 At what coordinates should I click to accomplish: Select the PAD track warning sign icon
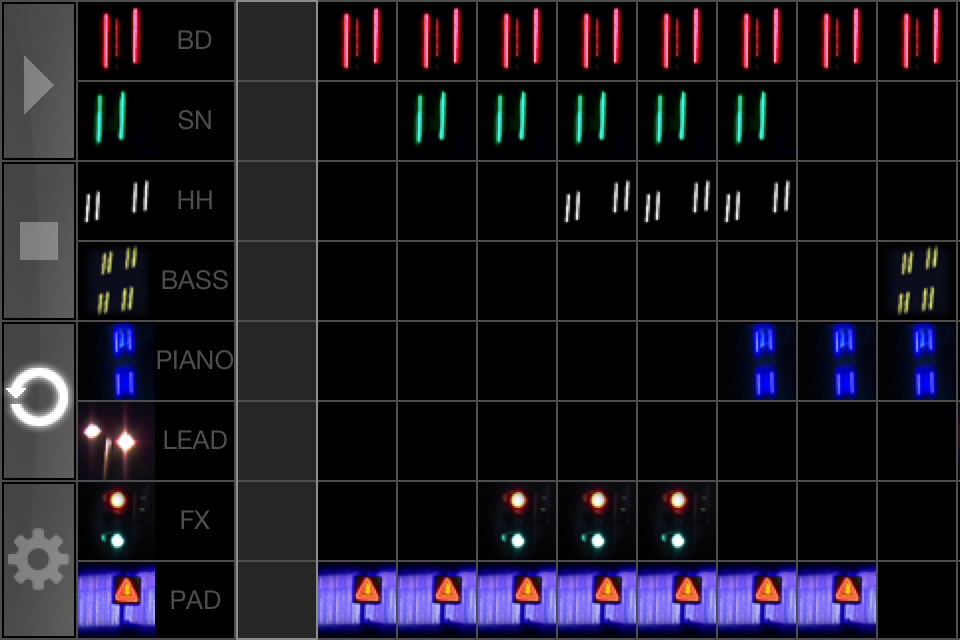[117, 600]
